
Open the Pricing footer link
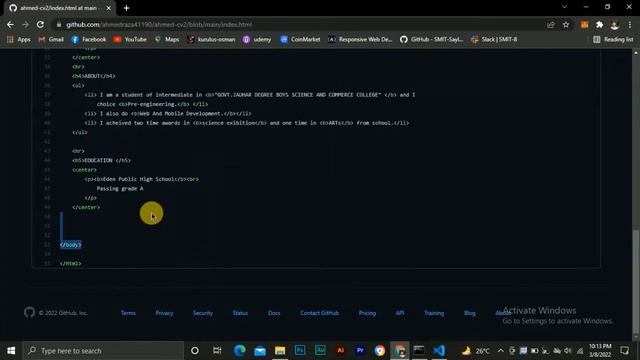(367, 313)
